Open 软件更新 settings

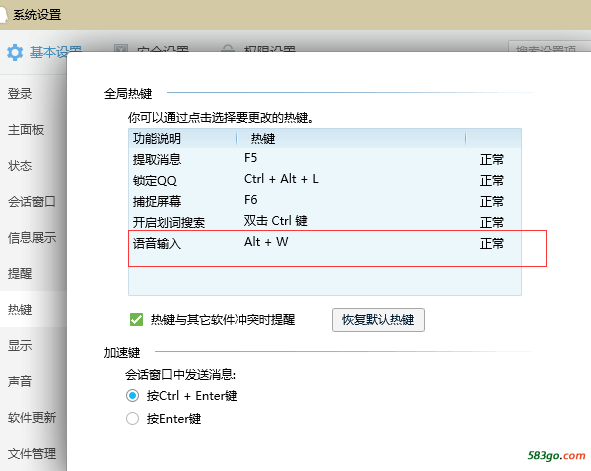(33, 417)
